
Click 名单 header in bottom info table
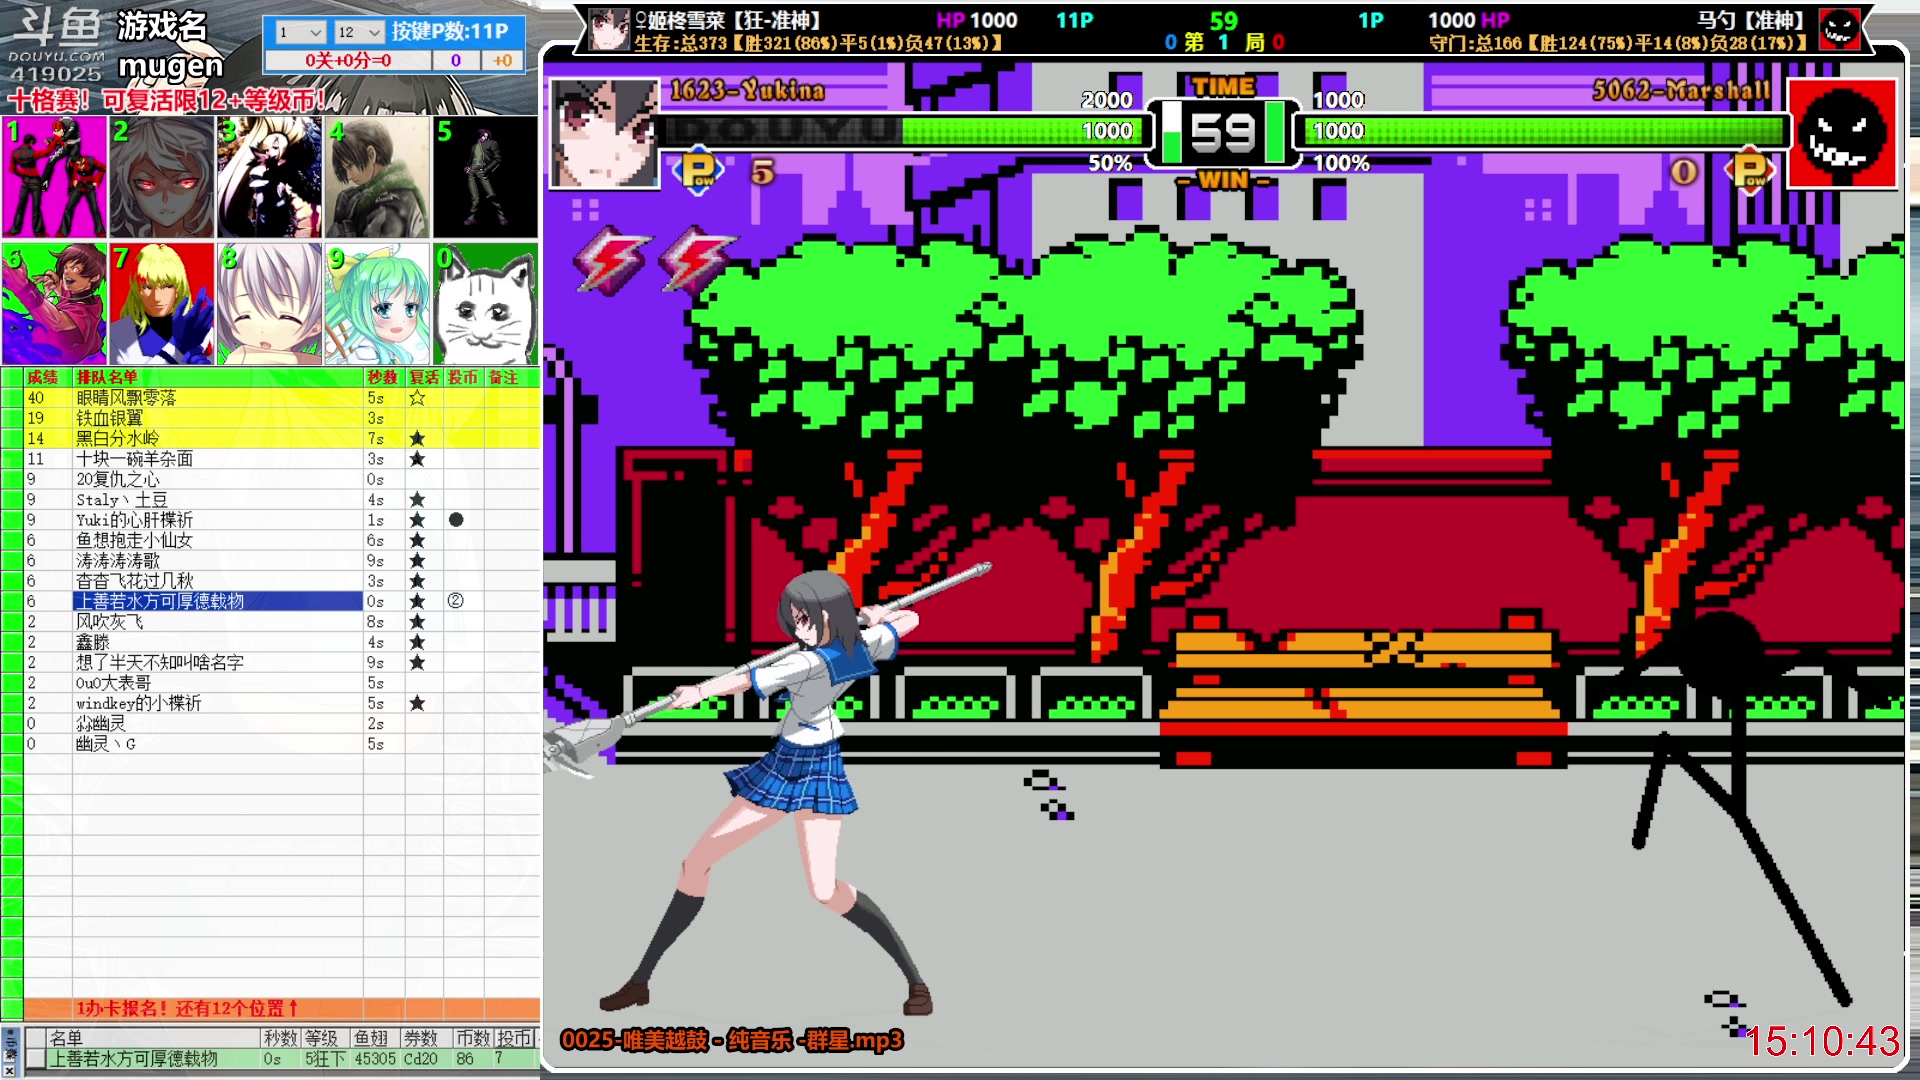point(66,1038)
